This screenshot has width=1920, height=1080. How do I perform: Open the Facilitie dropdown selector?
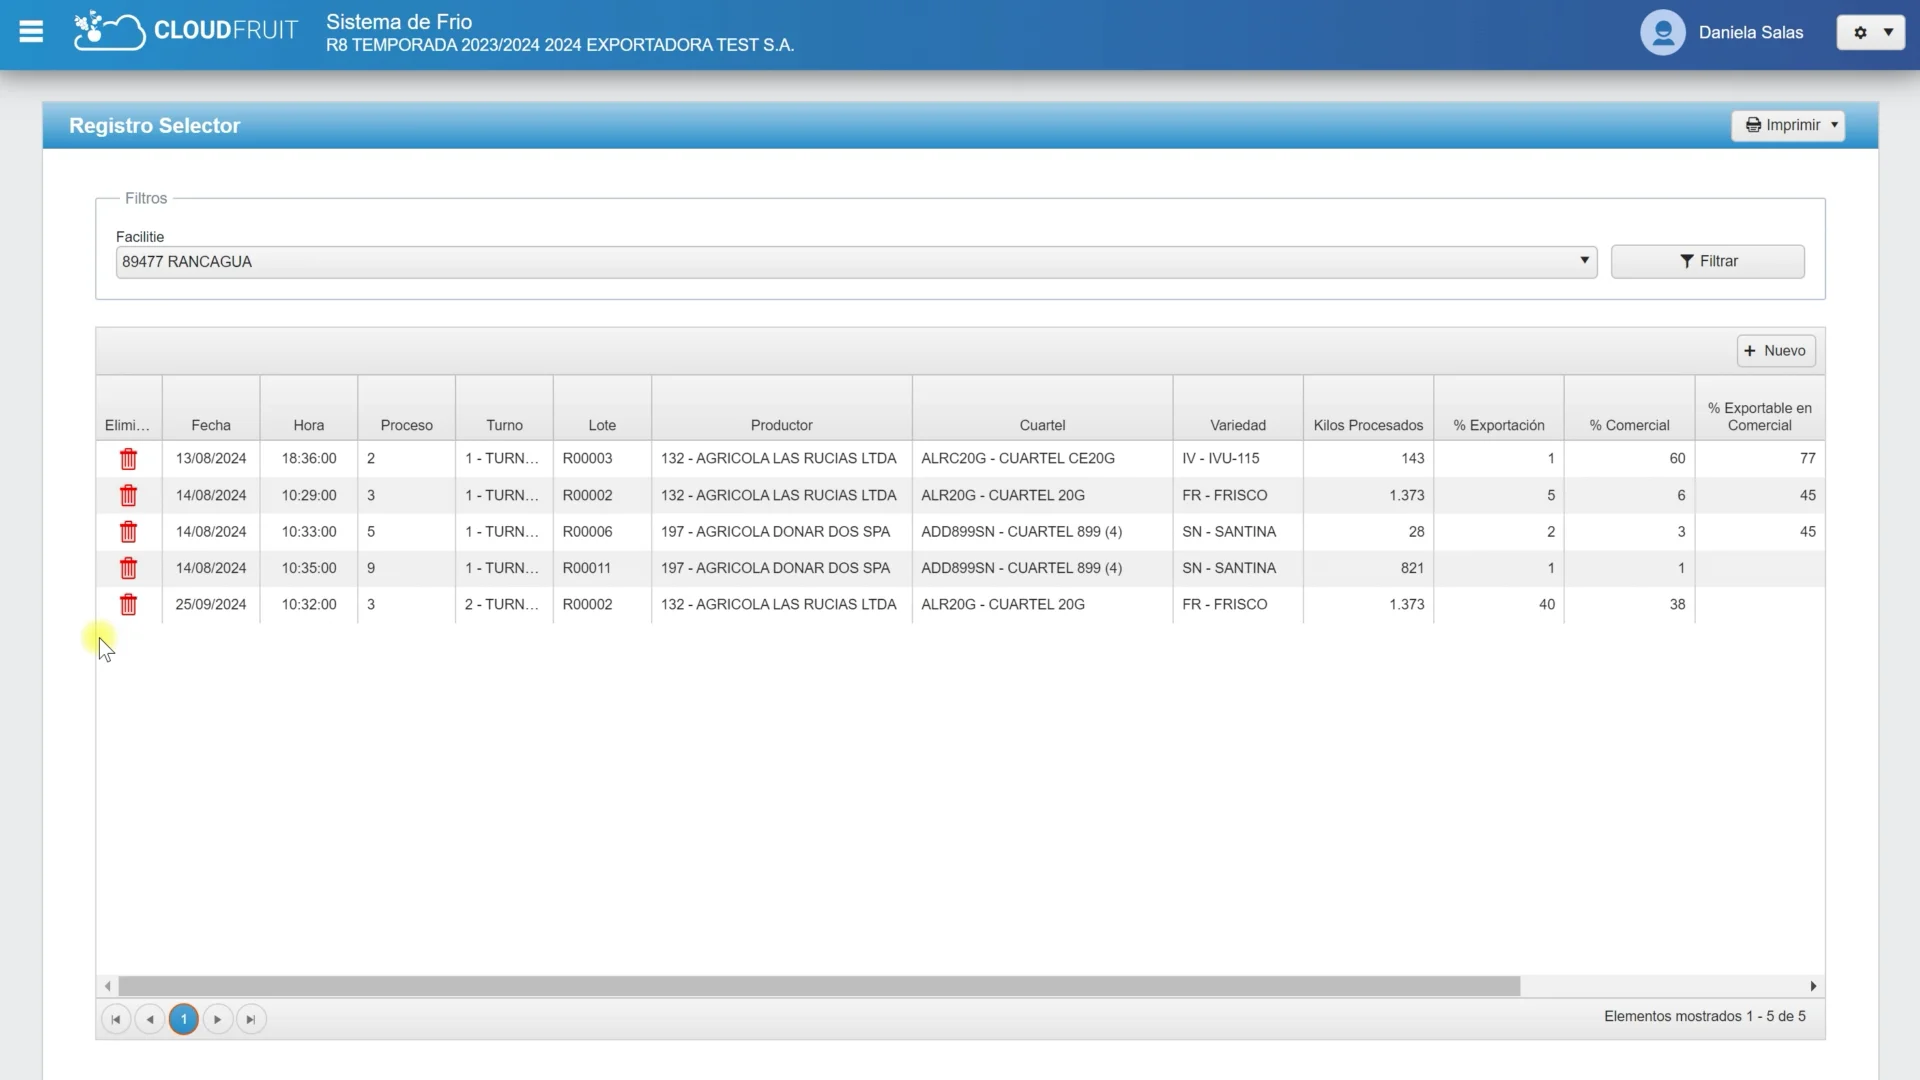click(x=1583, y=261)
